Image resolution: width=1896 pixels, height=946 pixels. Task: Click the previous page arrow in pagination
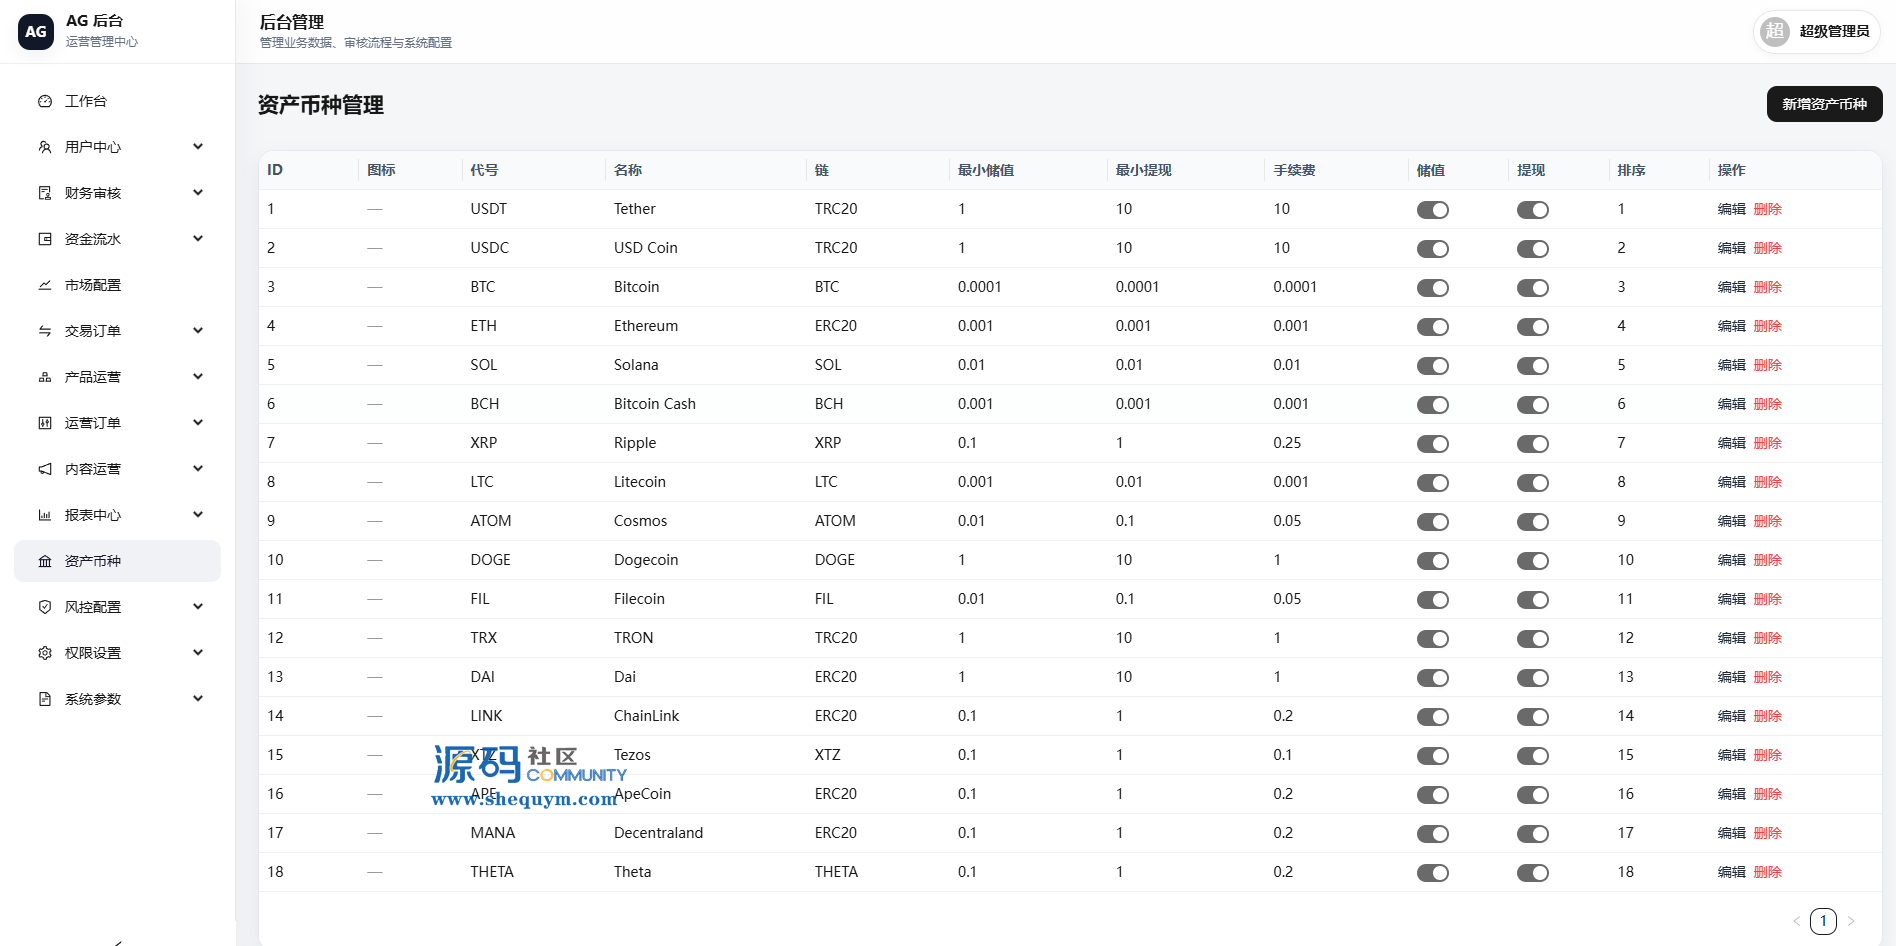coord(1797,921)
